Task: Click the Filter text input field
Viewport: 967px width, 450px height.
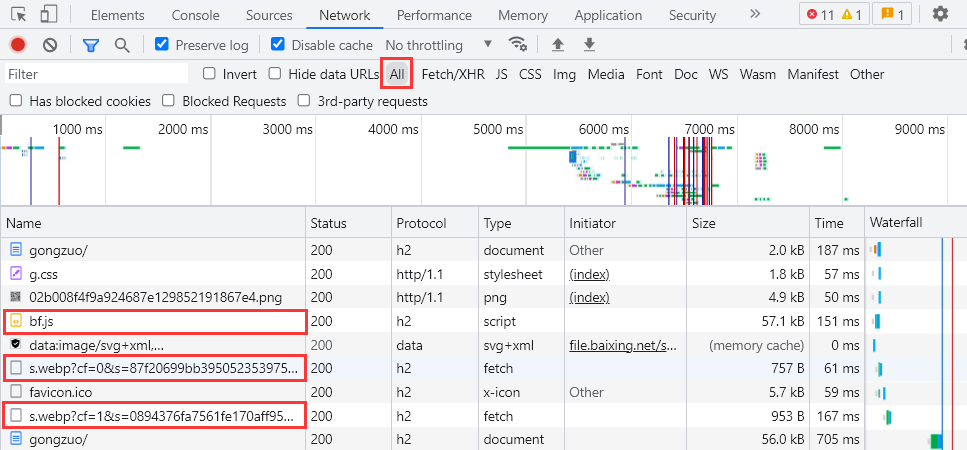Action: [x=96, y=74]
